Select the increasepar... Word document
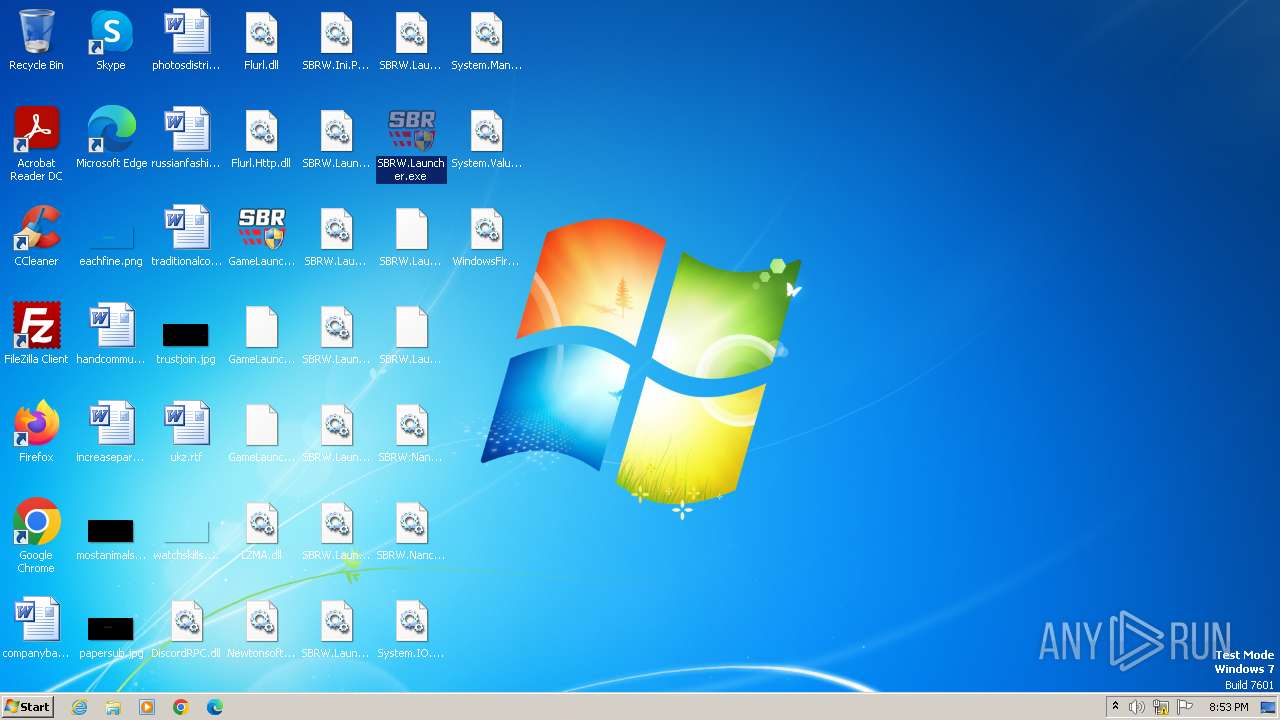The width and height of the screenshot is (1280, 720). [x=111, y=433]
